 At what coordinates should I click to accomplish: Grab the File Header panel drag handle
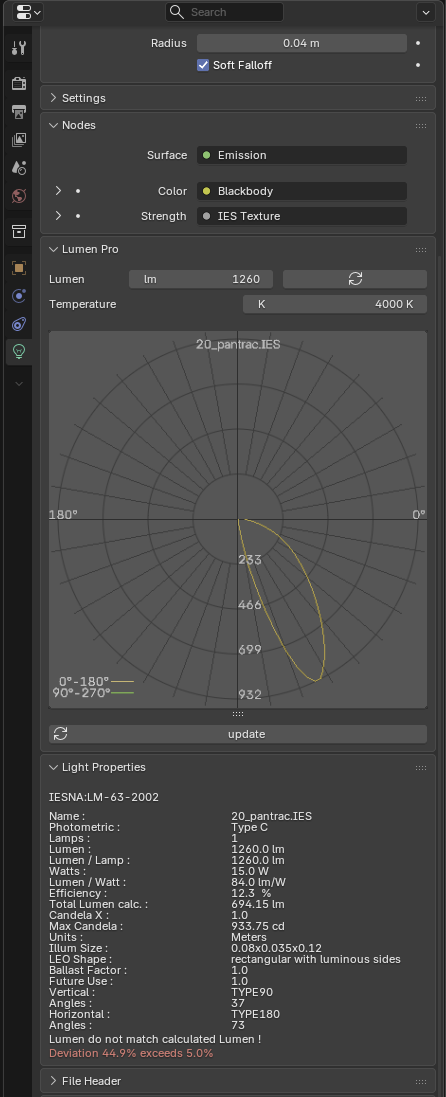[x=421, y=1082]
